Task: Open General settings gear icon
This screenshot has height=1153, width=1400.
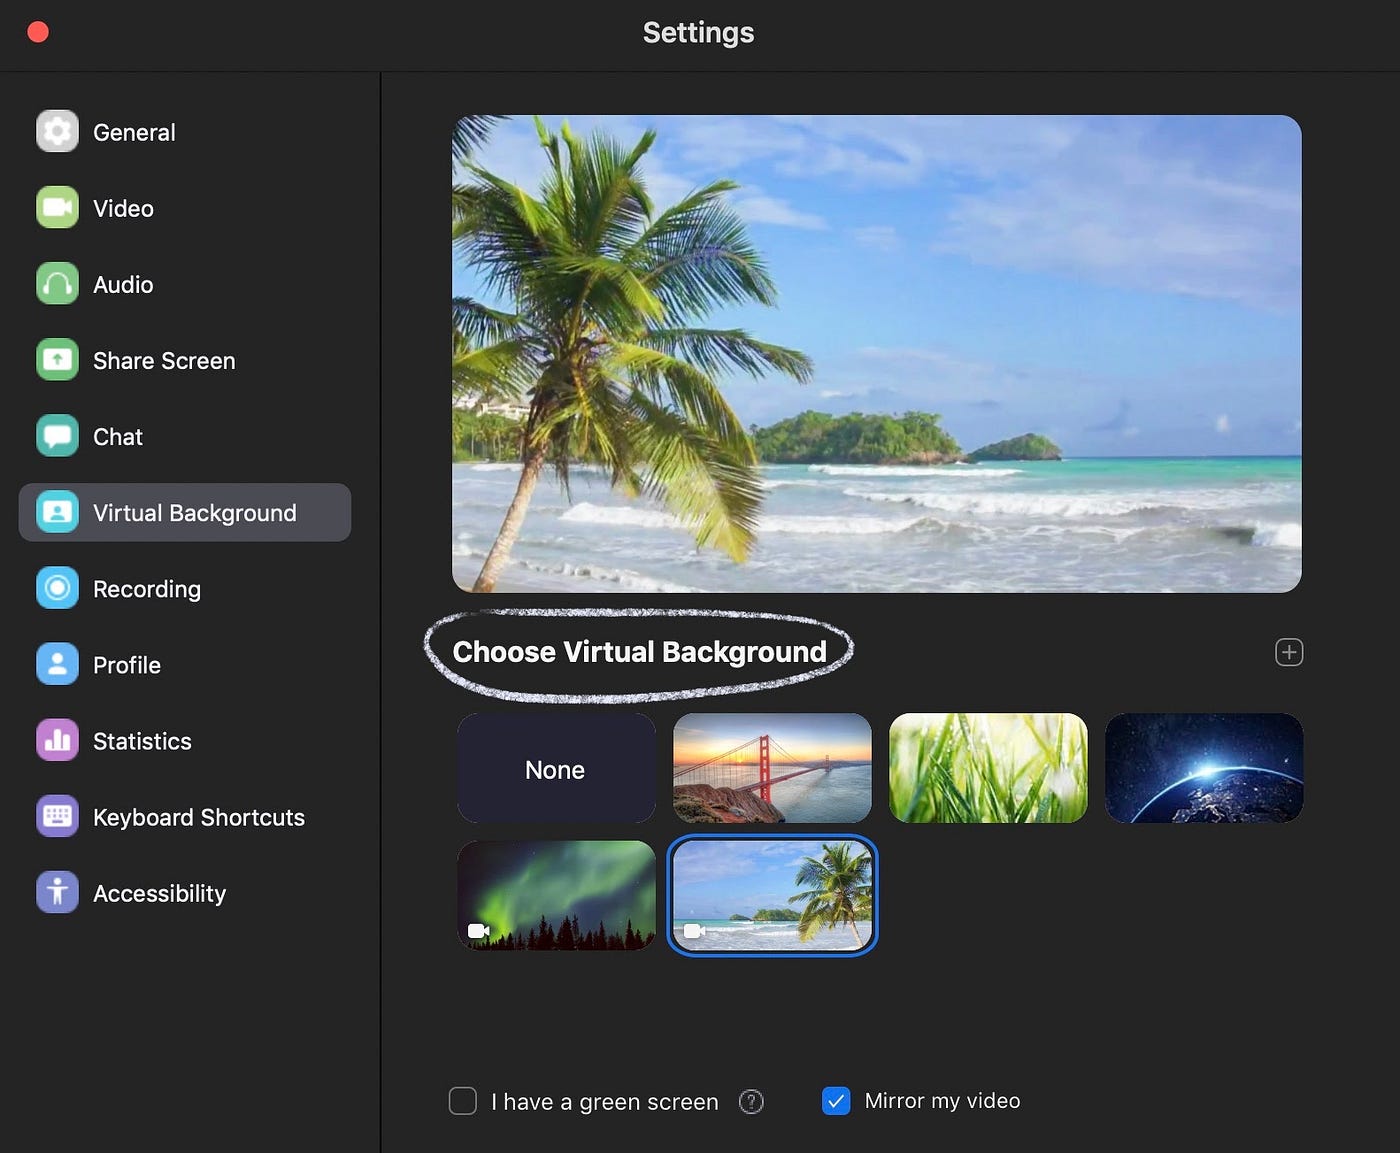Action: 57,131
